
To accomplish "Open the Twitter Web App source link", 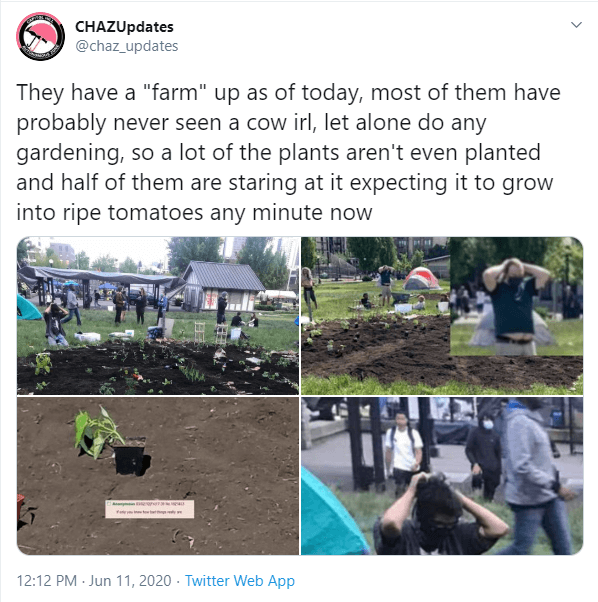I will 240,580.
